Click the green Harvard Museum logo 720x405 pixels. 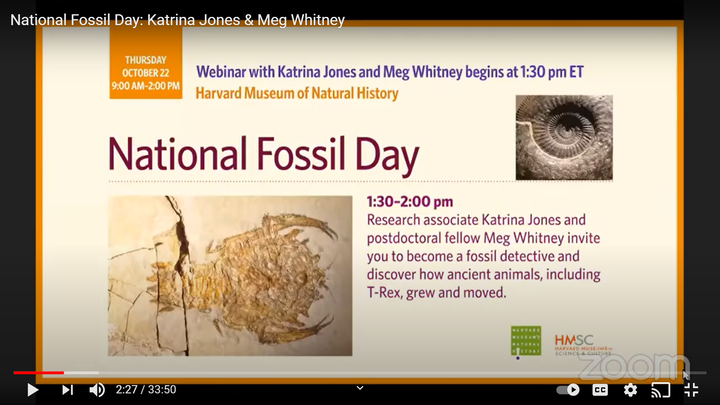(526, 341)
